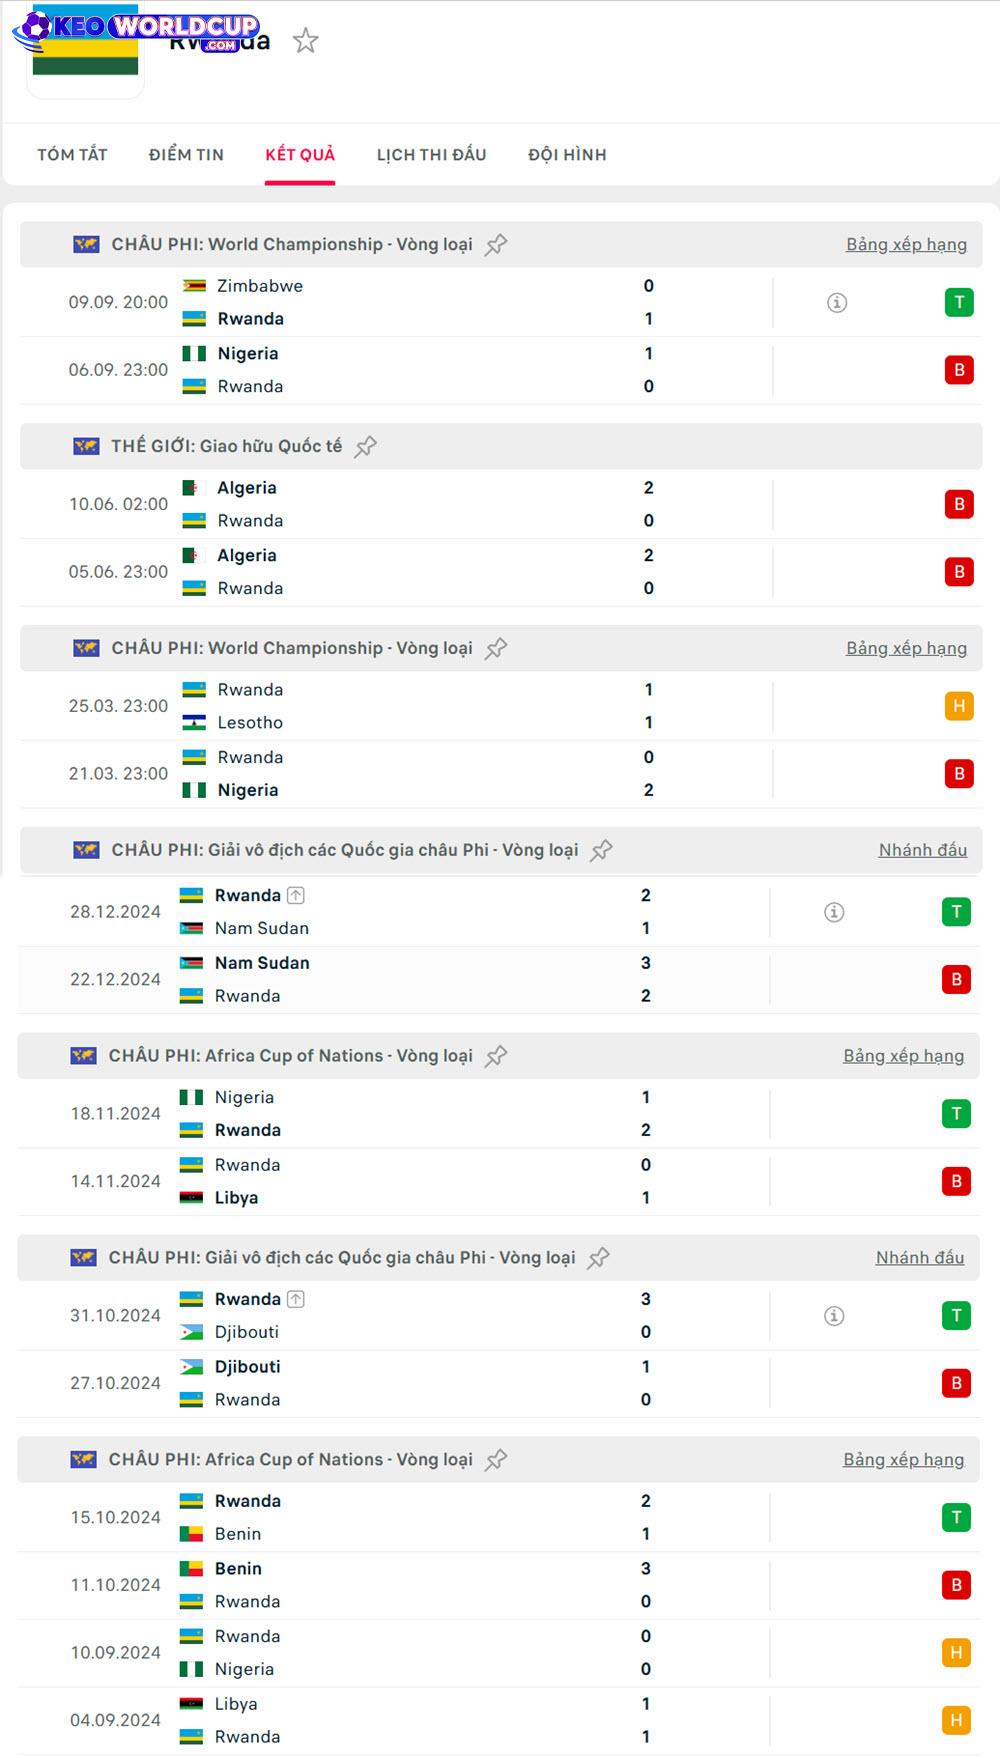This screenshot has height=1758, width=1000.
Task: Click the favorite star next to Rwanda
Action: [x=305, y=41]
